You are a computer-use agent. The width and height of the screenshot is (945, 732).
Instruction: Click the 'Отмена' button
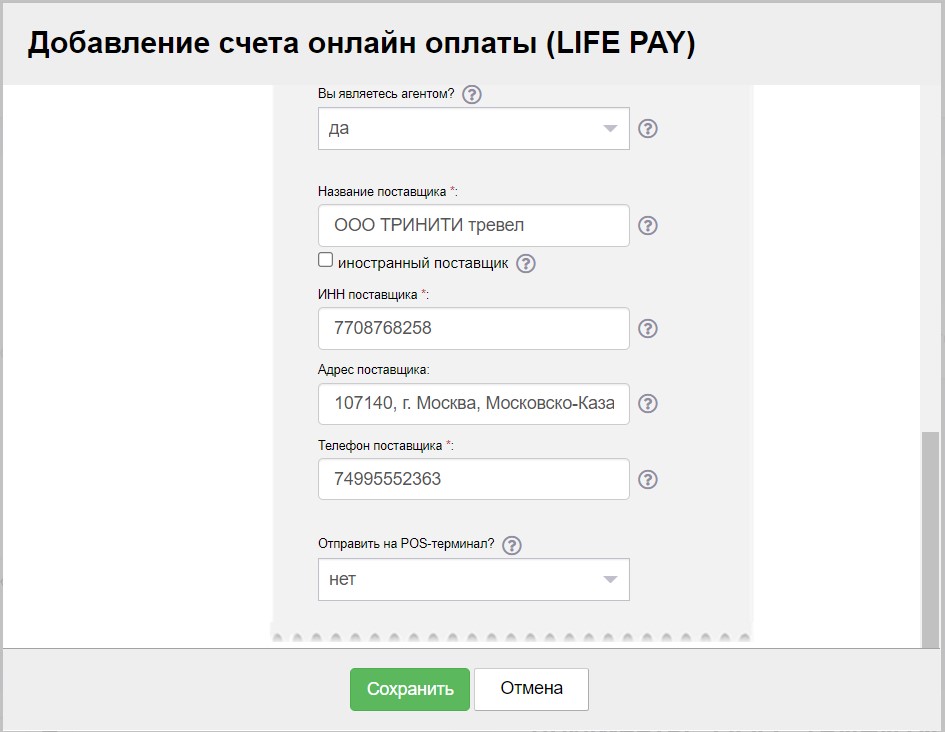coord(532,689)
